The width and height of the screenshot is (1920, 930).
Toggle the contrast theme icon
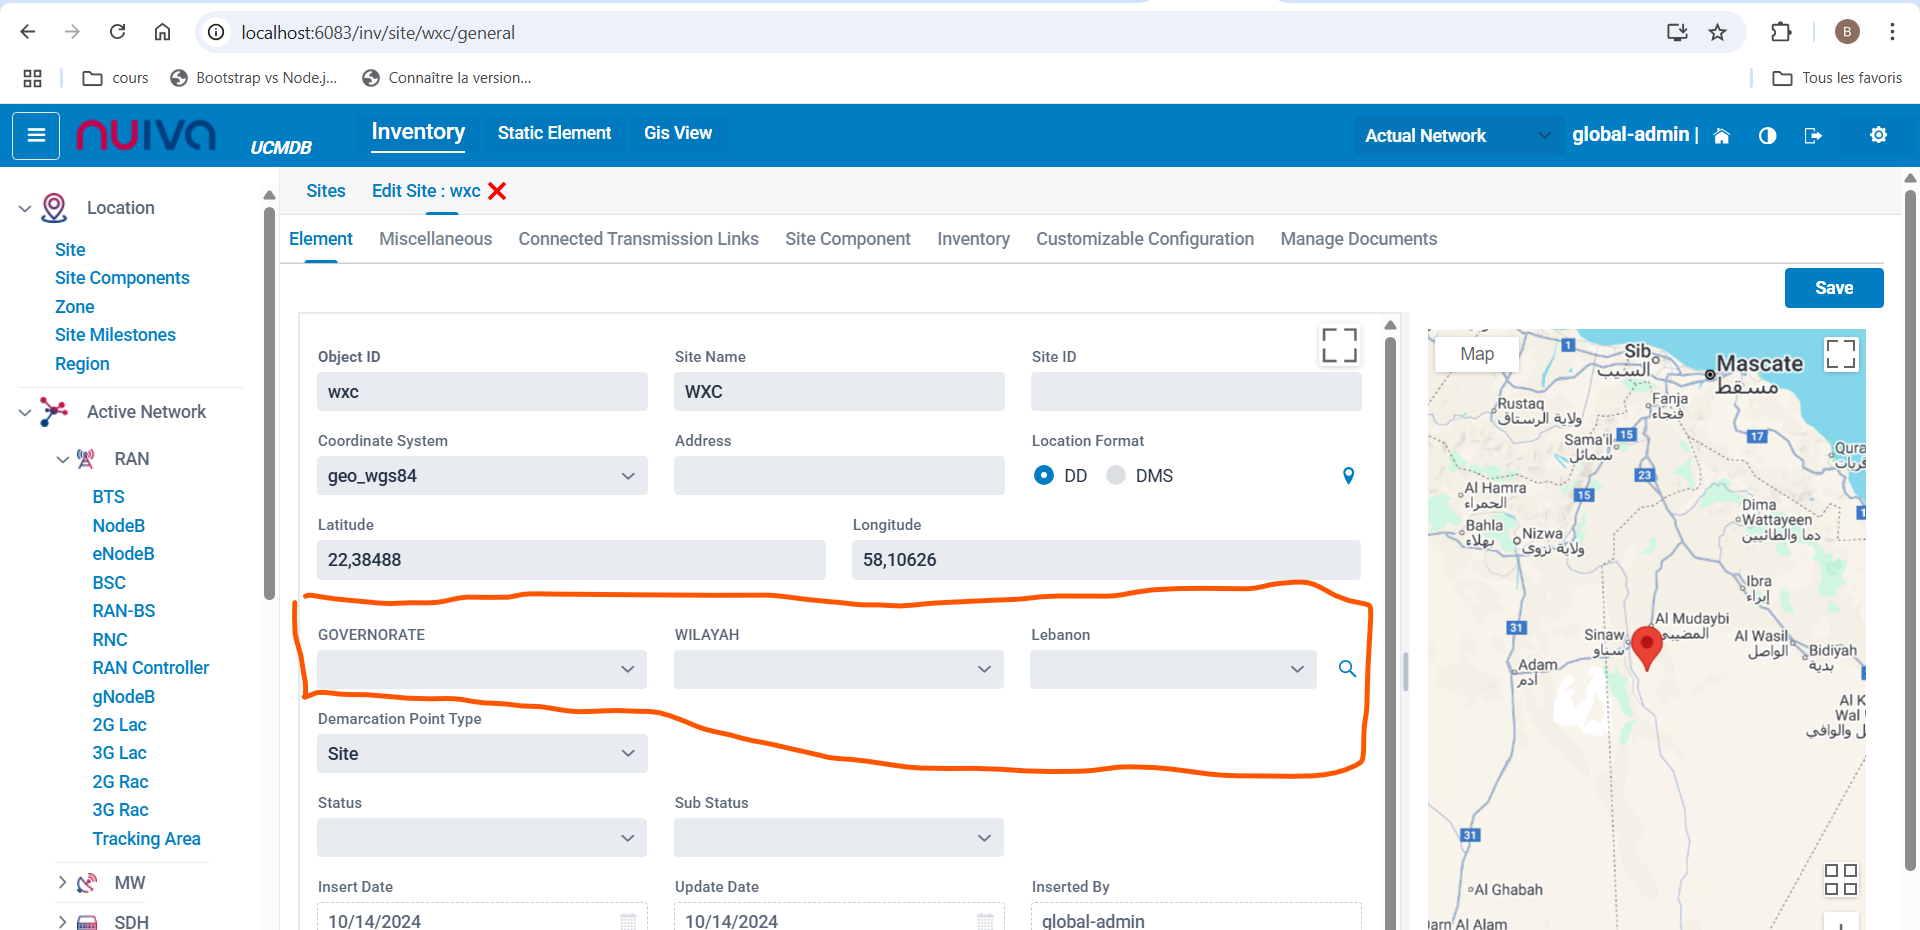1767,136
